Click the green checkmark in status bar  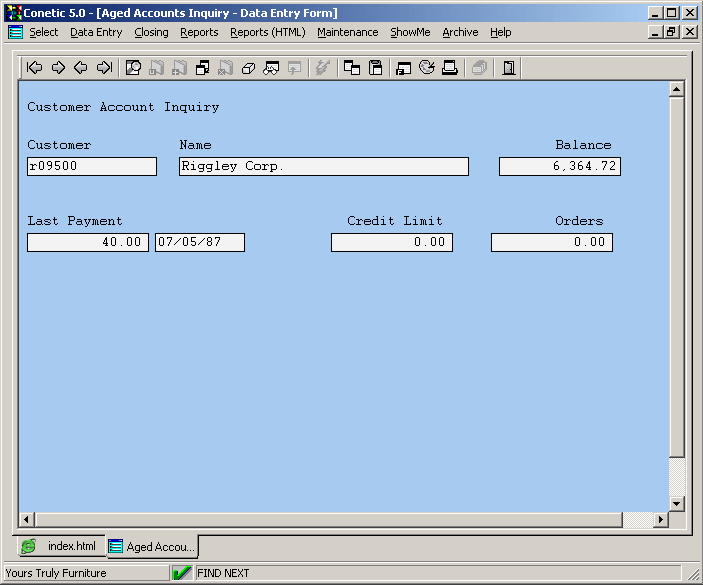[x=182, y=573]
